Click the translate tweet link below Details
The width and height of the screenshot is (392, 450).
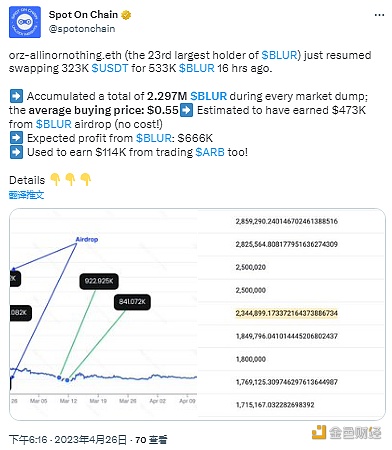pyautogui.click(x=26, y=195)
